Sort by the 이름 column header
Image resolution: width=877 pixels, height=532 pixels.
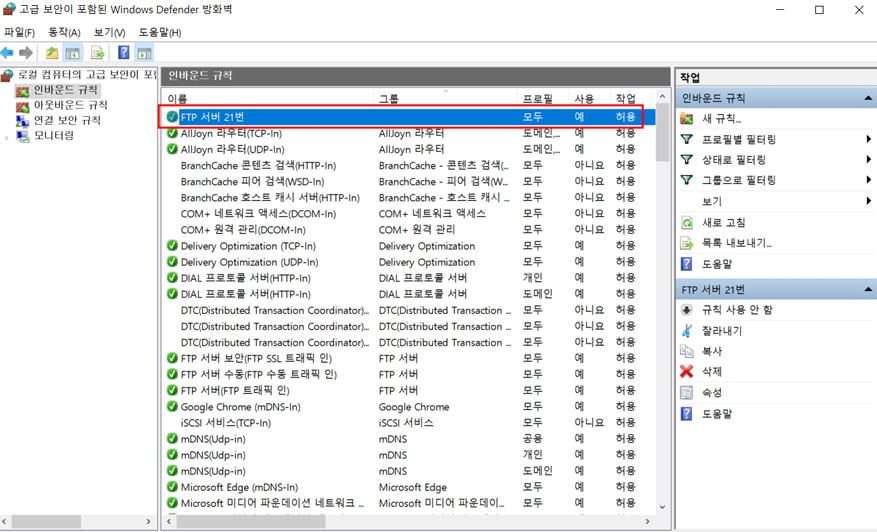[268, 98]
